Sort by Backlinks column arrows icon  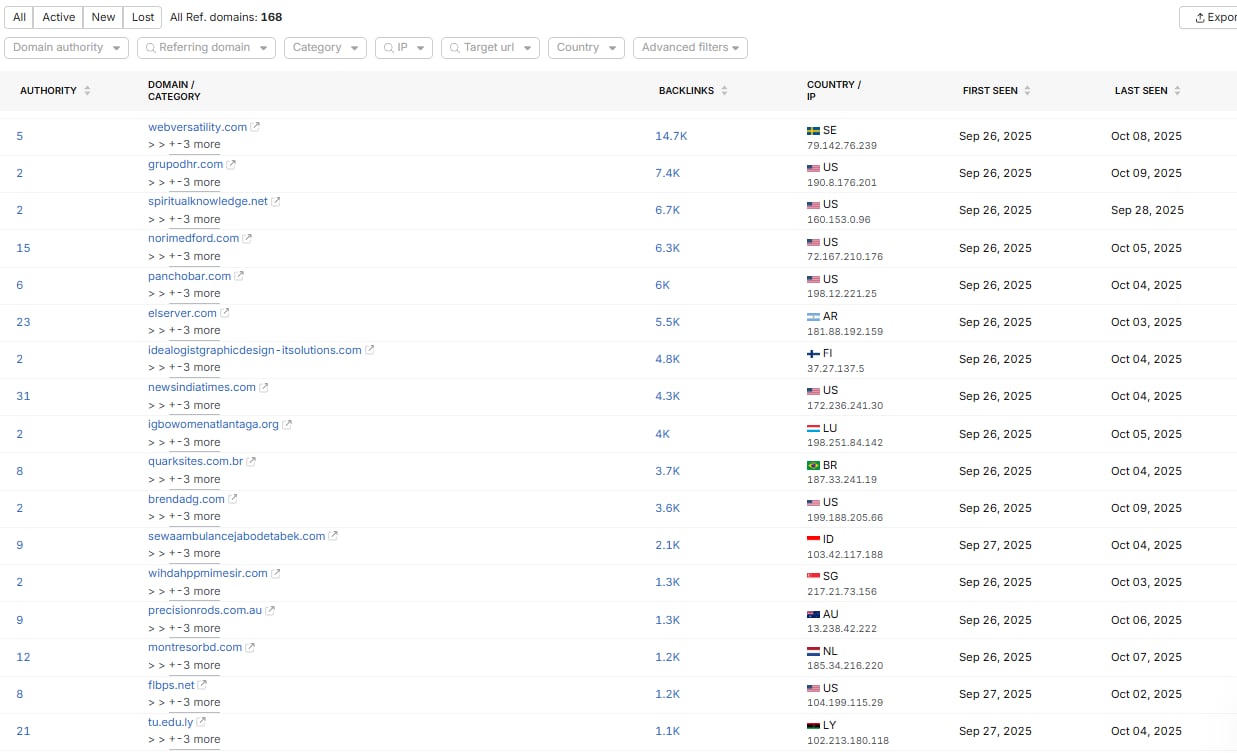724,91
